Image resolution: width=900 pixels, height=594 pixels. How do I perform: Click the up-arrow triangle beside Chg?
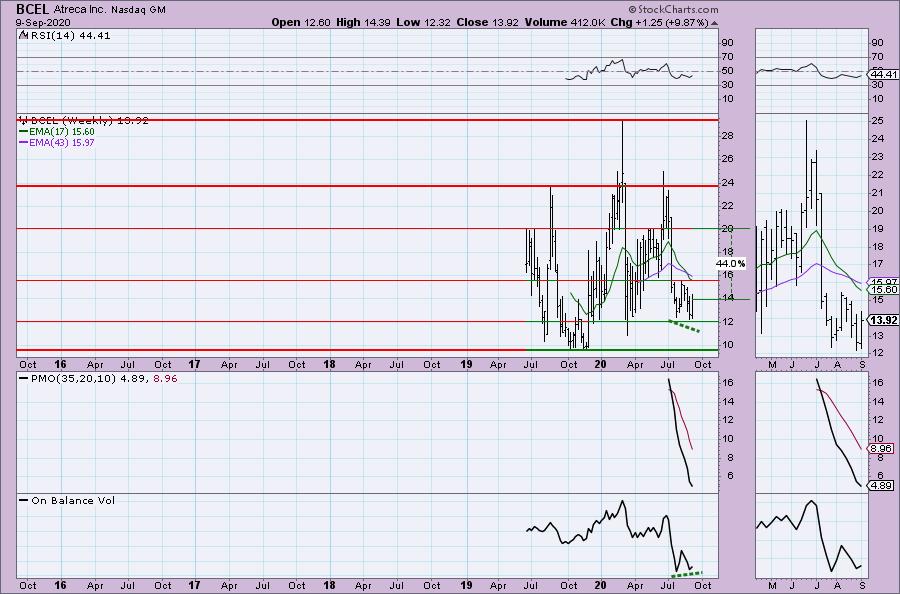[714, 23]
